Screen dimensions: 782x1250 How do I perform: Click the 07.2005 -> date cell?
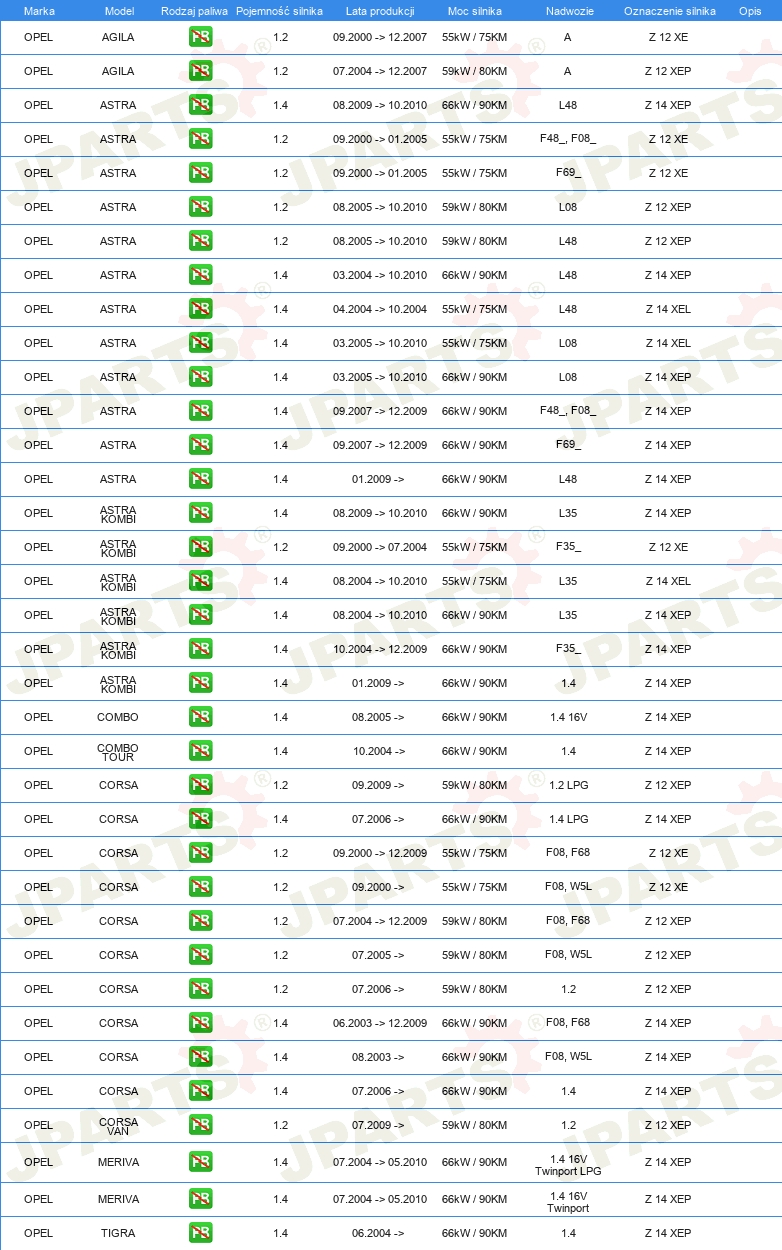(x=378, y=955)
